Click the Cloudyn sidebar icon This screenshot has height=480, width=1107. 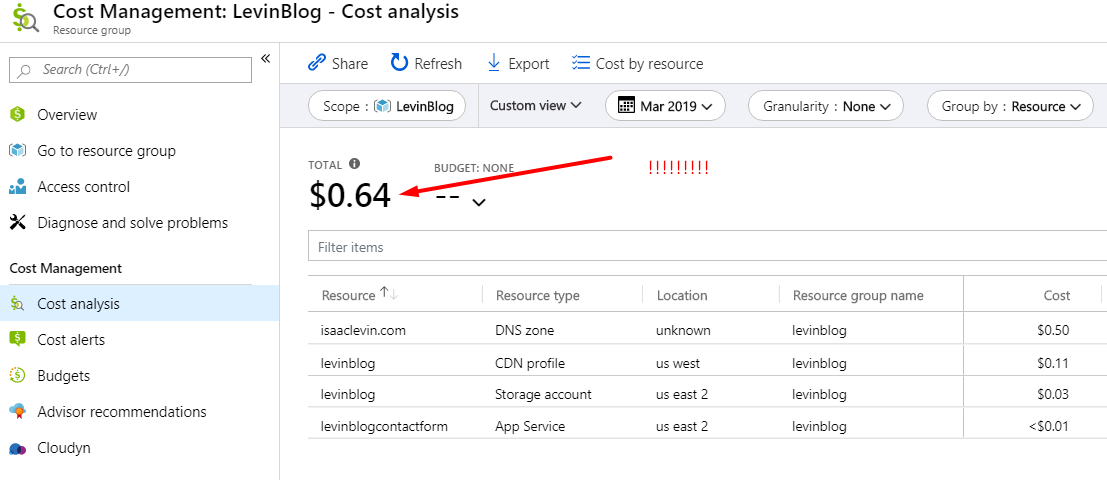[17, 448]
